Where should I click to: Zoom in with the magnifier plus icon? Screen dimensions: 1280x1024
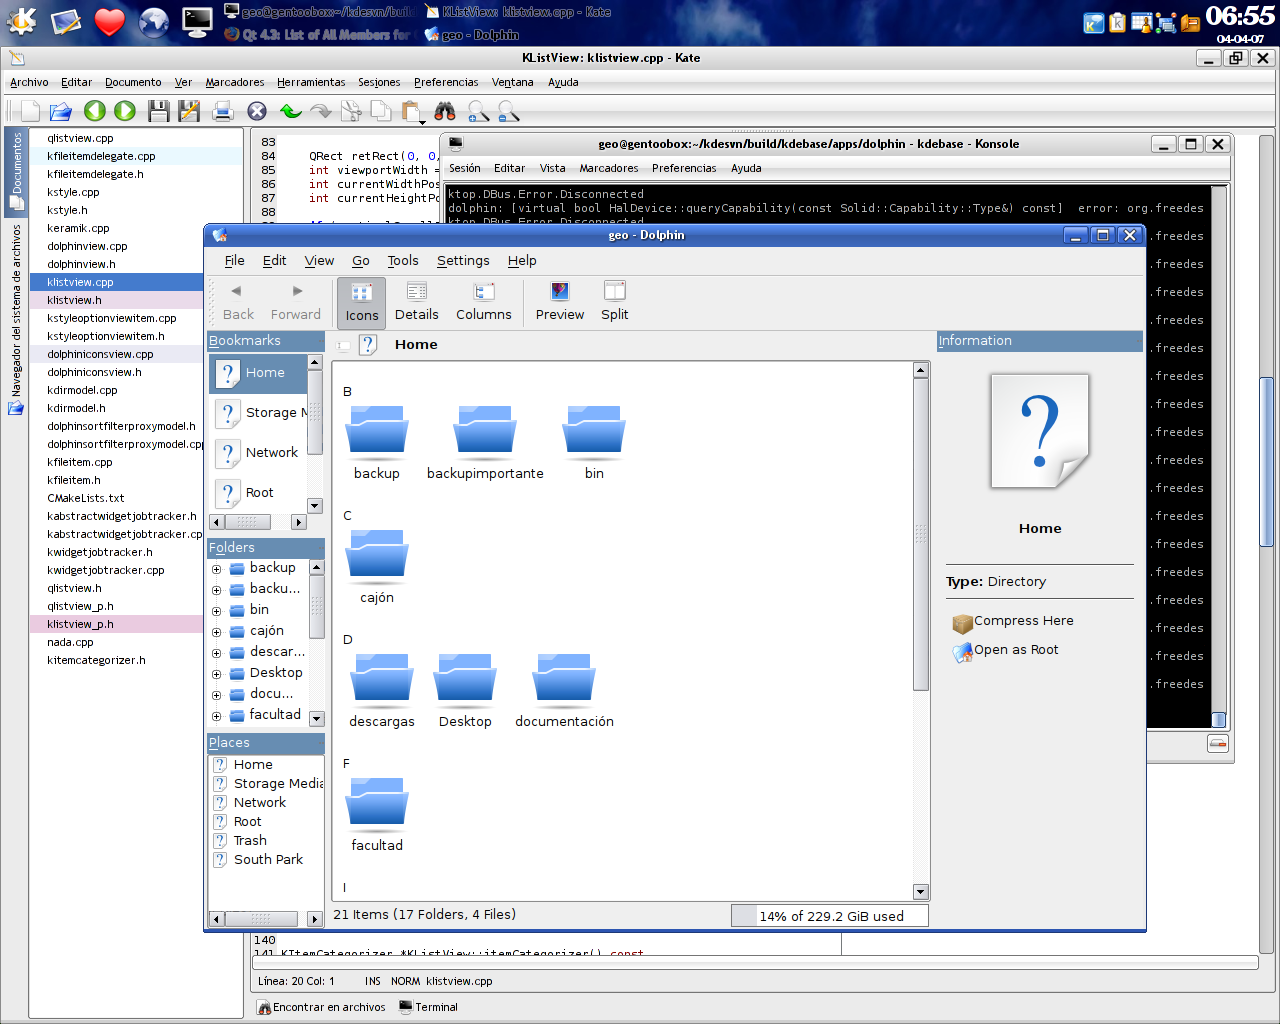[x=478, y=111]
